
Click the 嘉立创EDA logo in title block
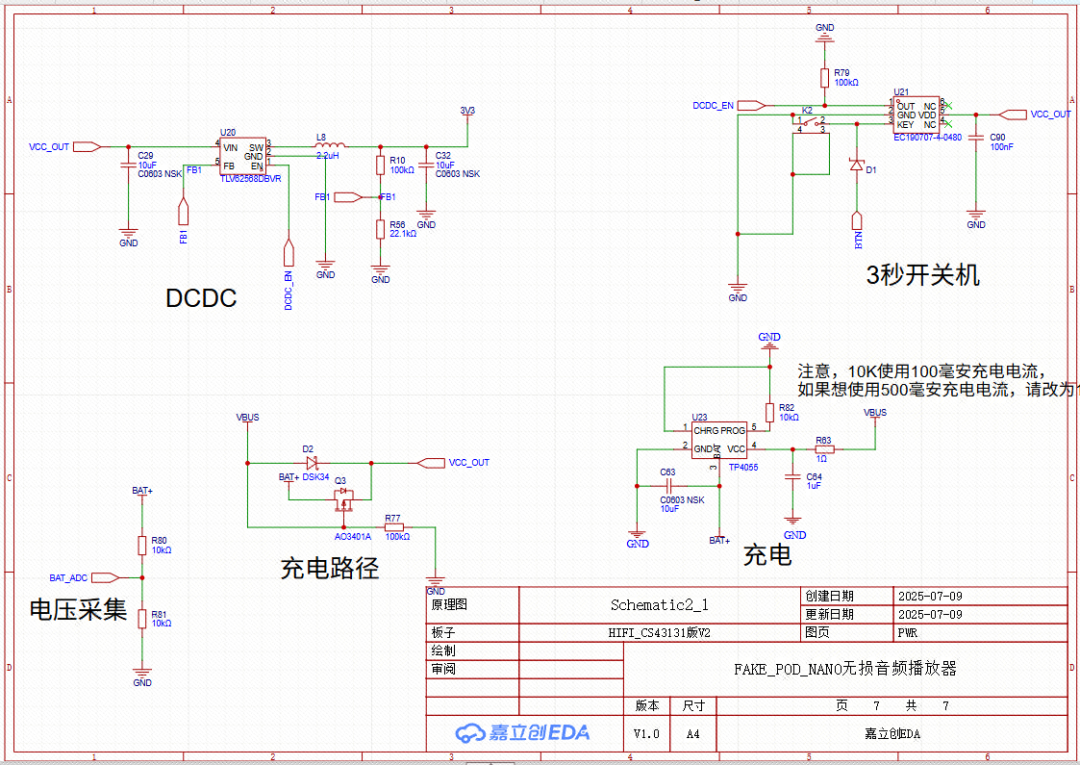pos(523,733)
